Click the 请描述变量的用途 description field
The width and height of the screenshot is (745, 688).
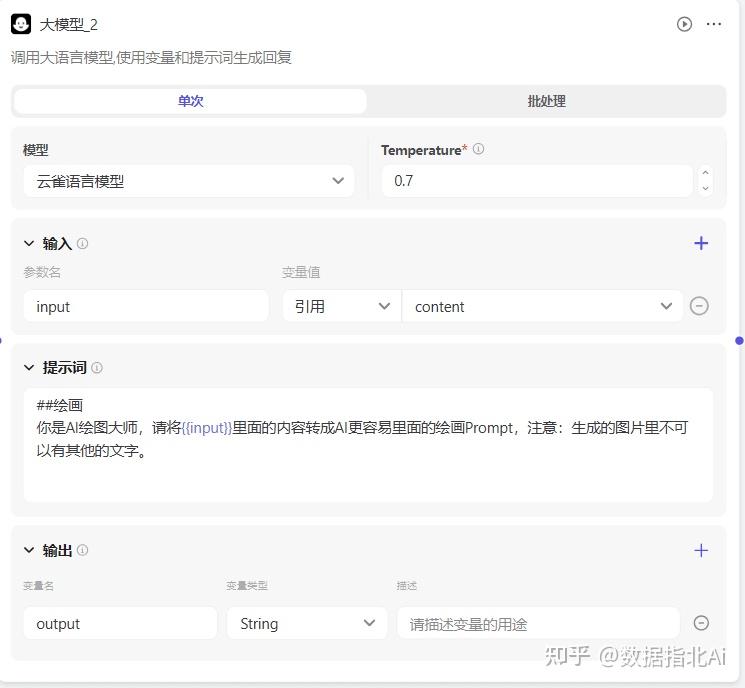click(538, 623)
